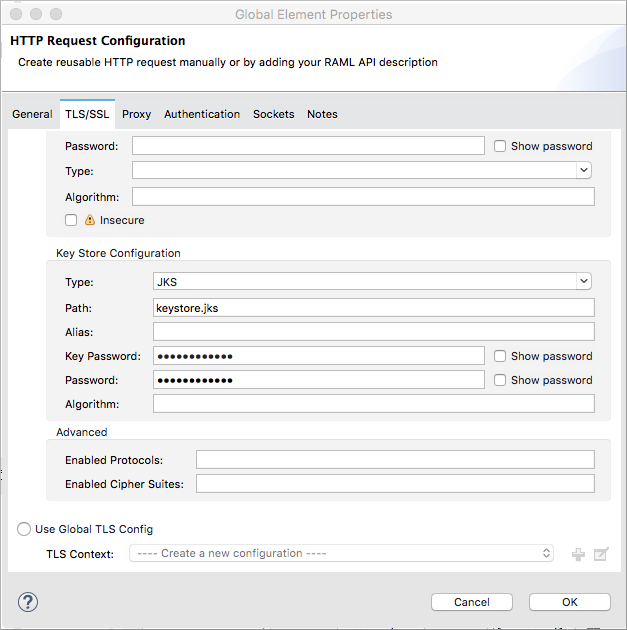This screenshot has height=630, width=627.
Task: Open the Authentication tab
Action: point(202,114)
